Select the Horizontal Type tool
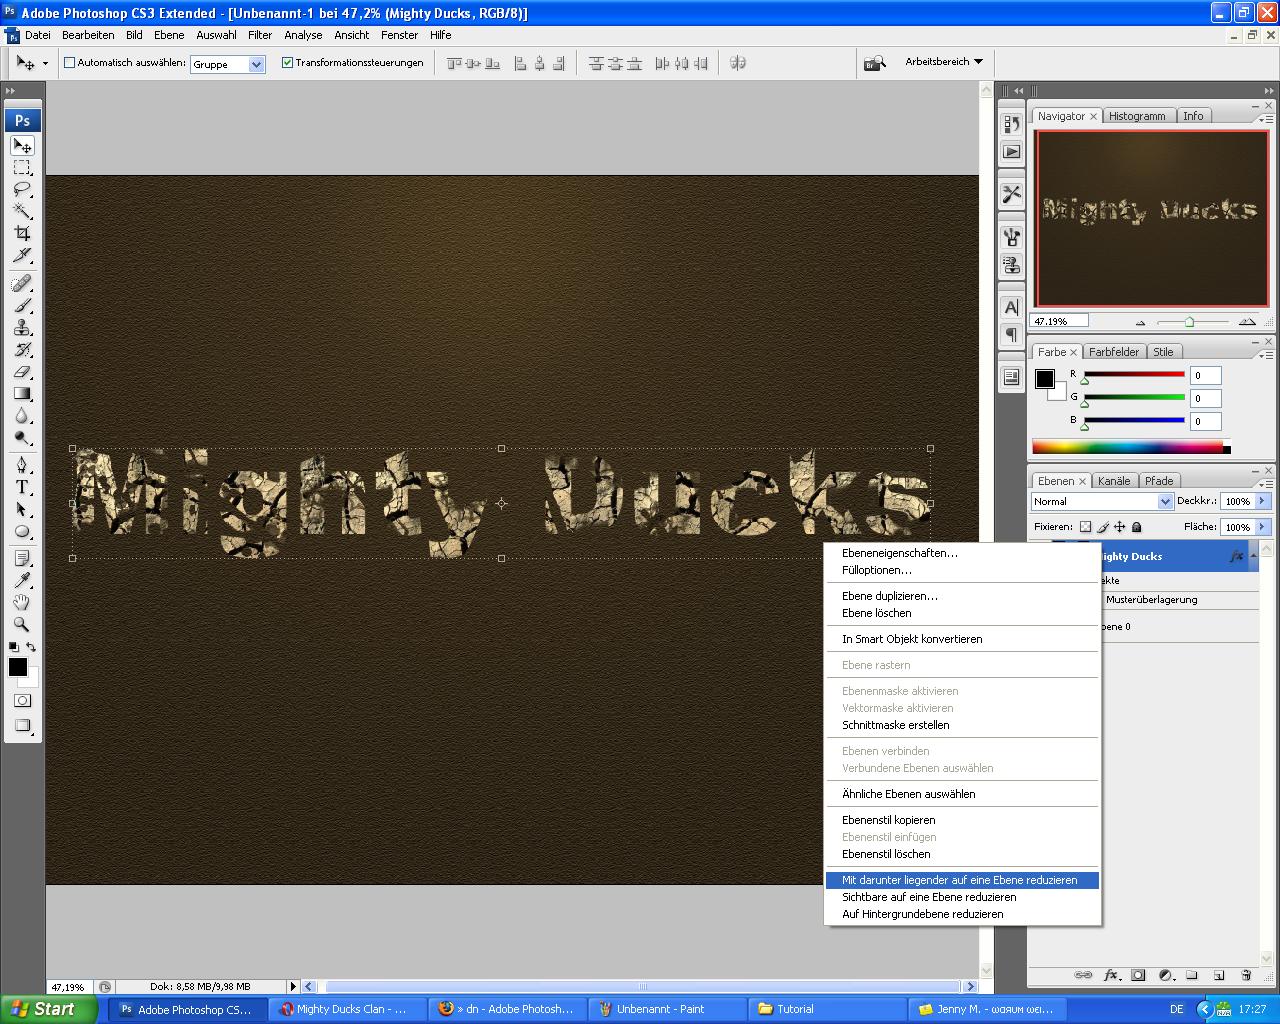 22,487
